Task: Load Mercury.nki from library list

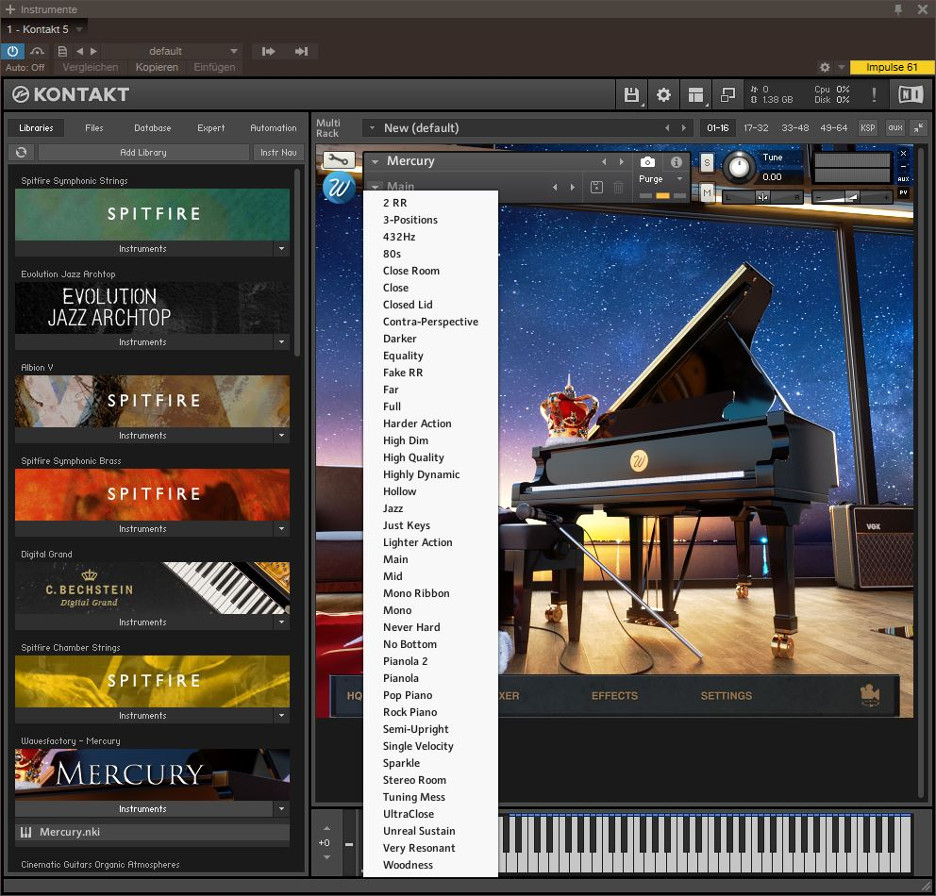Action: (x=152, y=832)
